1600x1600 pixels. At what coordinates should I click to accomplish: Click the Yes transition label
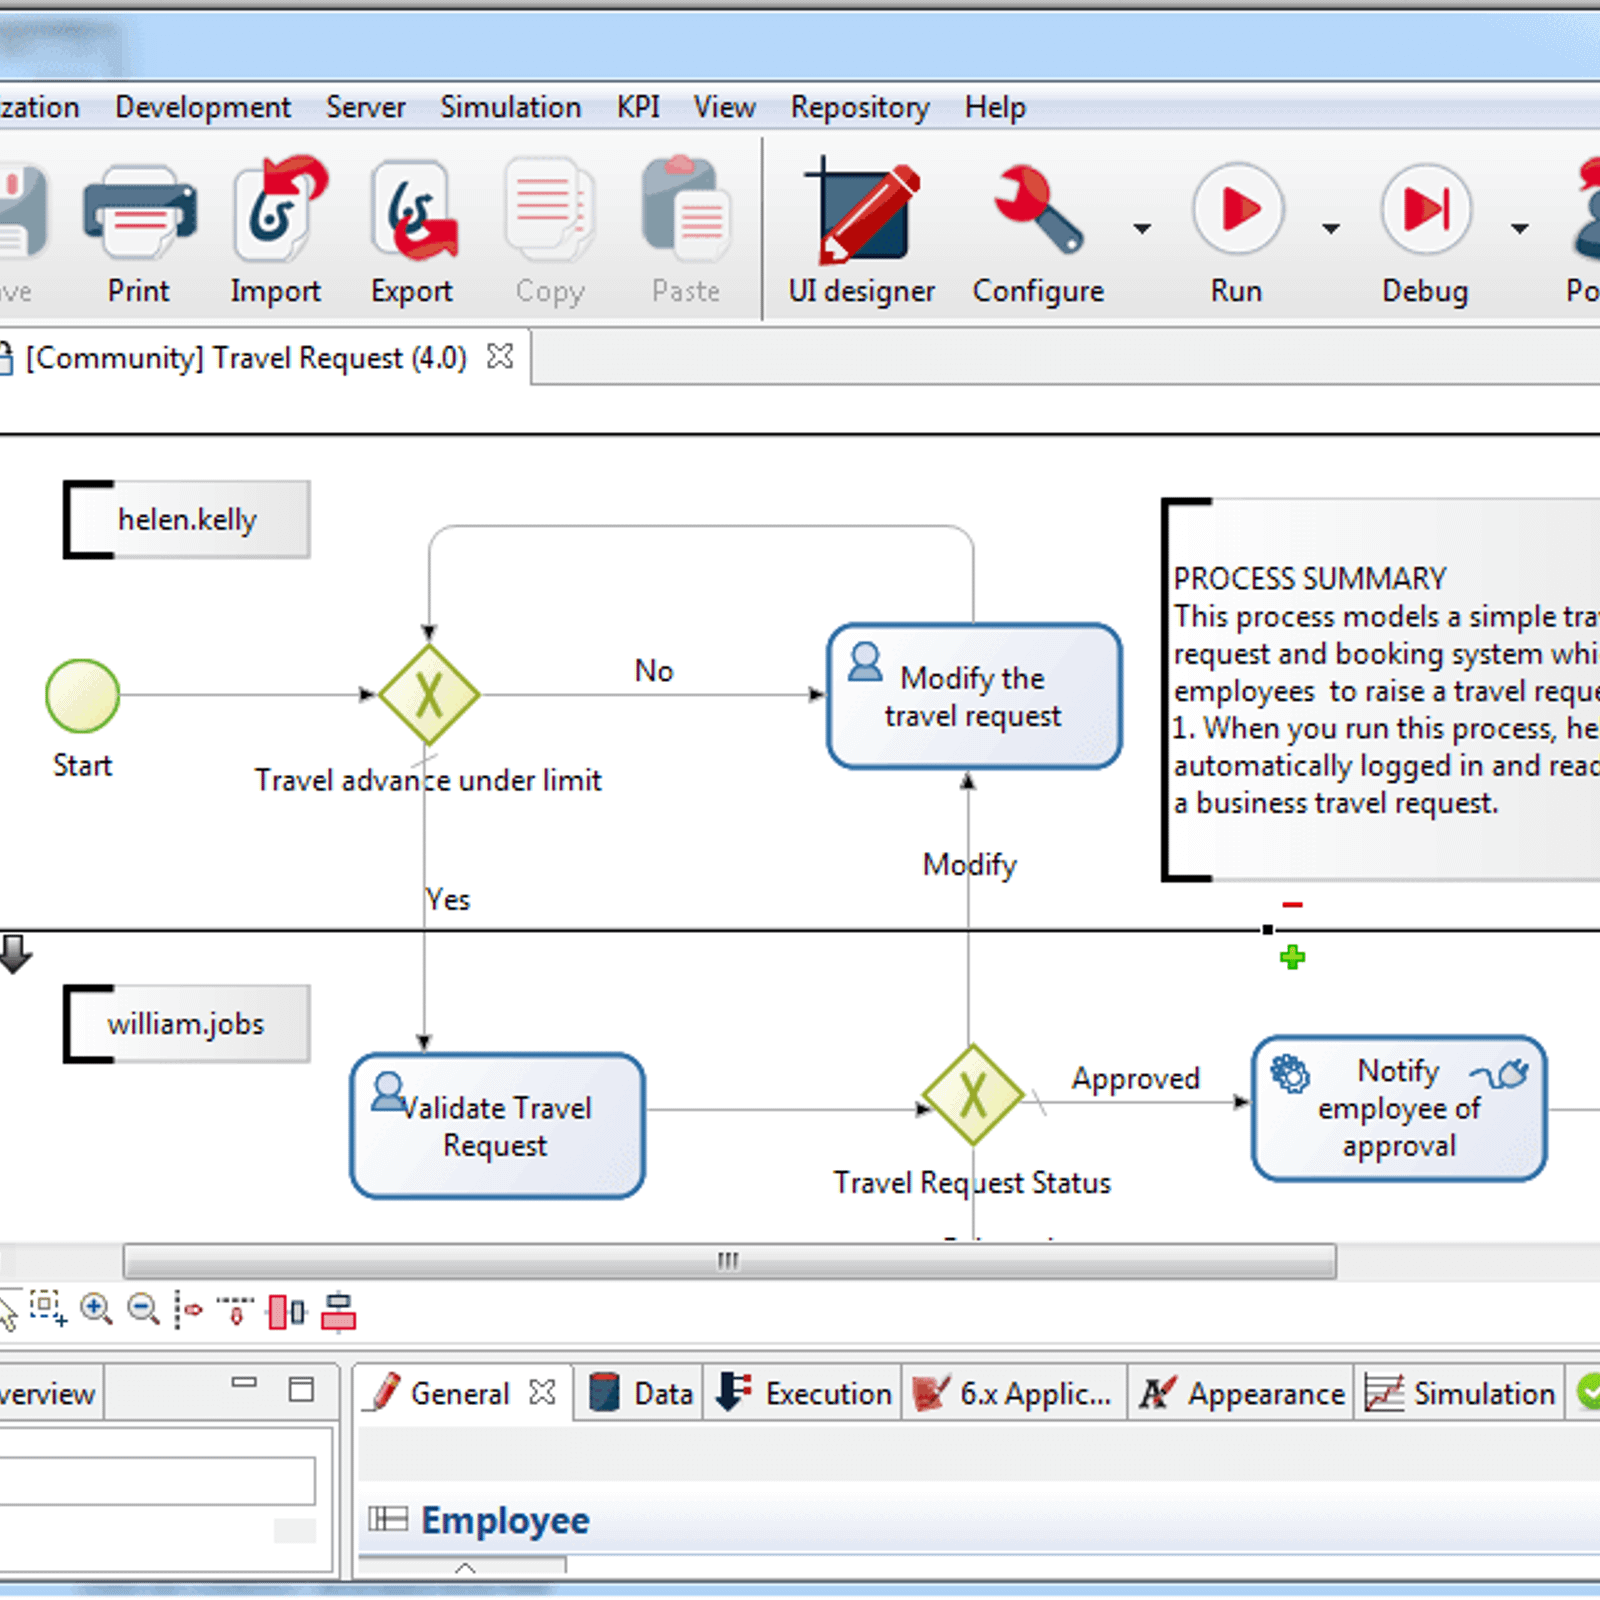pyautogui.click(x=447, y=899)
